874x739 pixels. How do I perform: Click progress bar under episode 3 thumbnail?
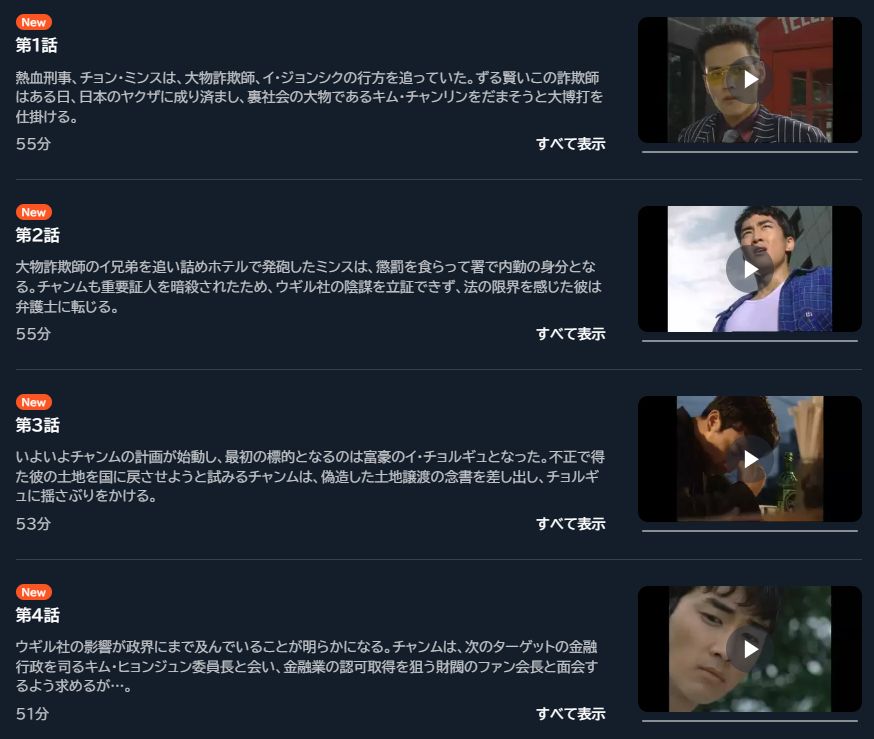coord(750,531)
